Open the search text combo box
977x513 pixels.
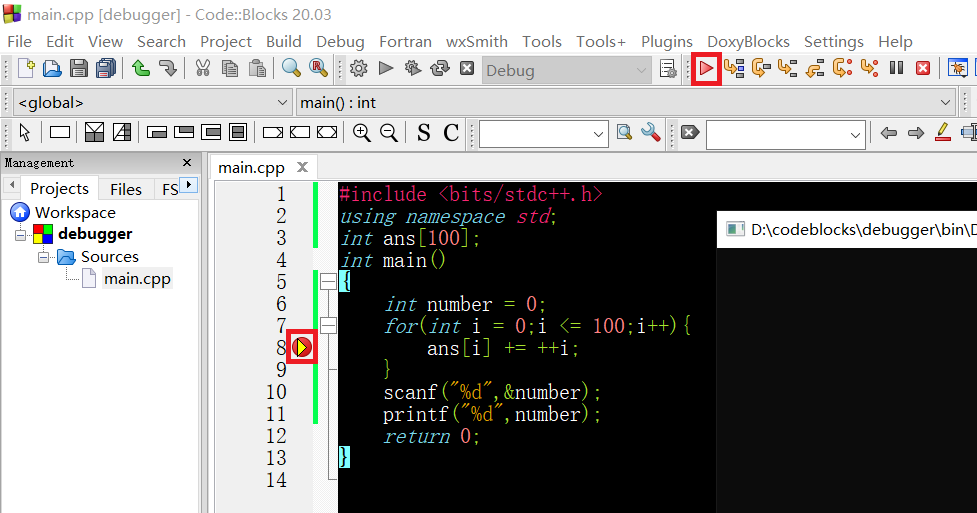point(543,133)
